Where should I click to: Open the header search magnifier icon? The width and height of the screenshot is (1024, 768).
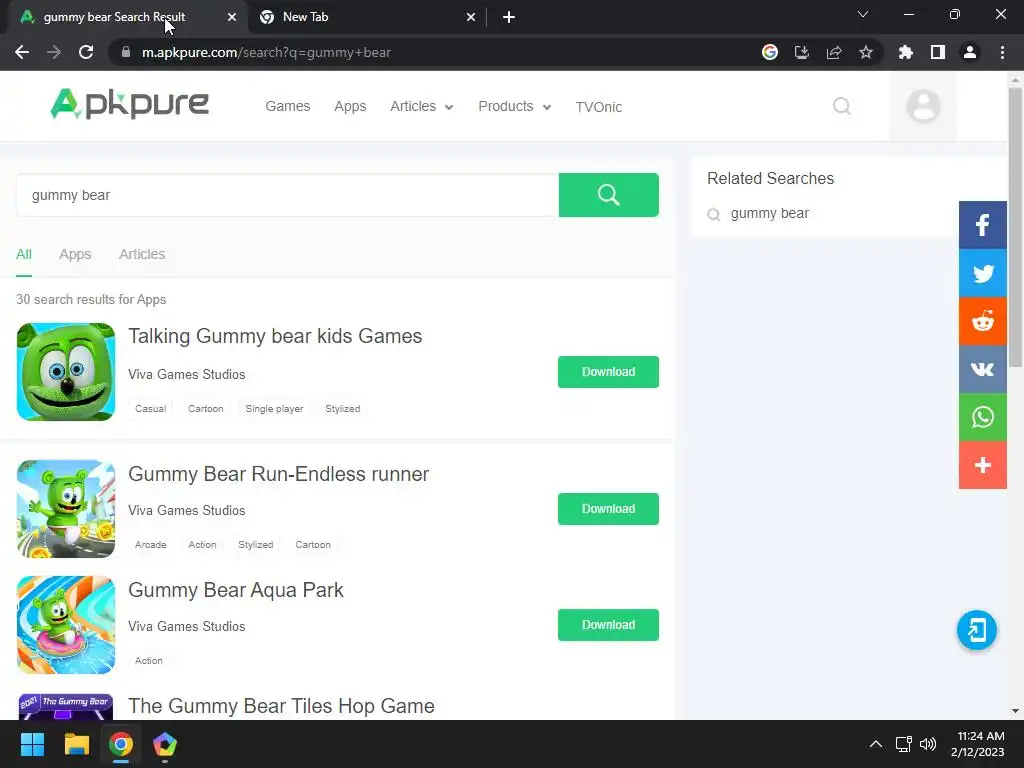[842, 106]
